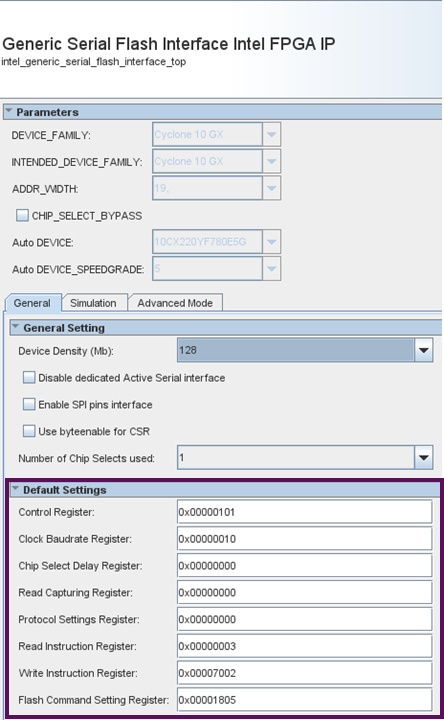The height and width of the screenshot is (720, 444).
Task: Click the Auto DEVICE 10CX220YF780E5G box
Action: (208, 242)
